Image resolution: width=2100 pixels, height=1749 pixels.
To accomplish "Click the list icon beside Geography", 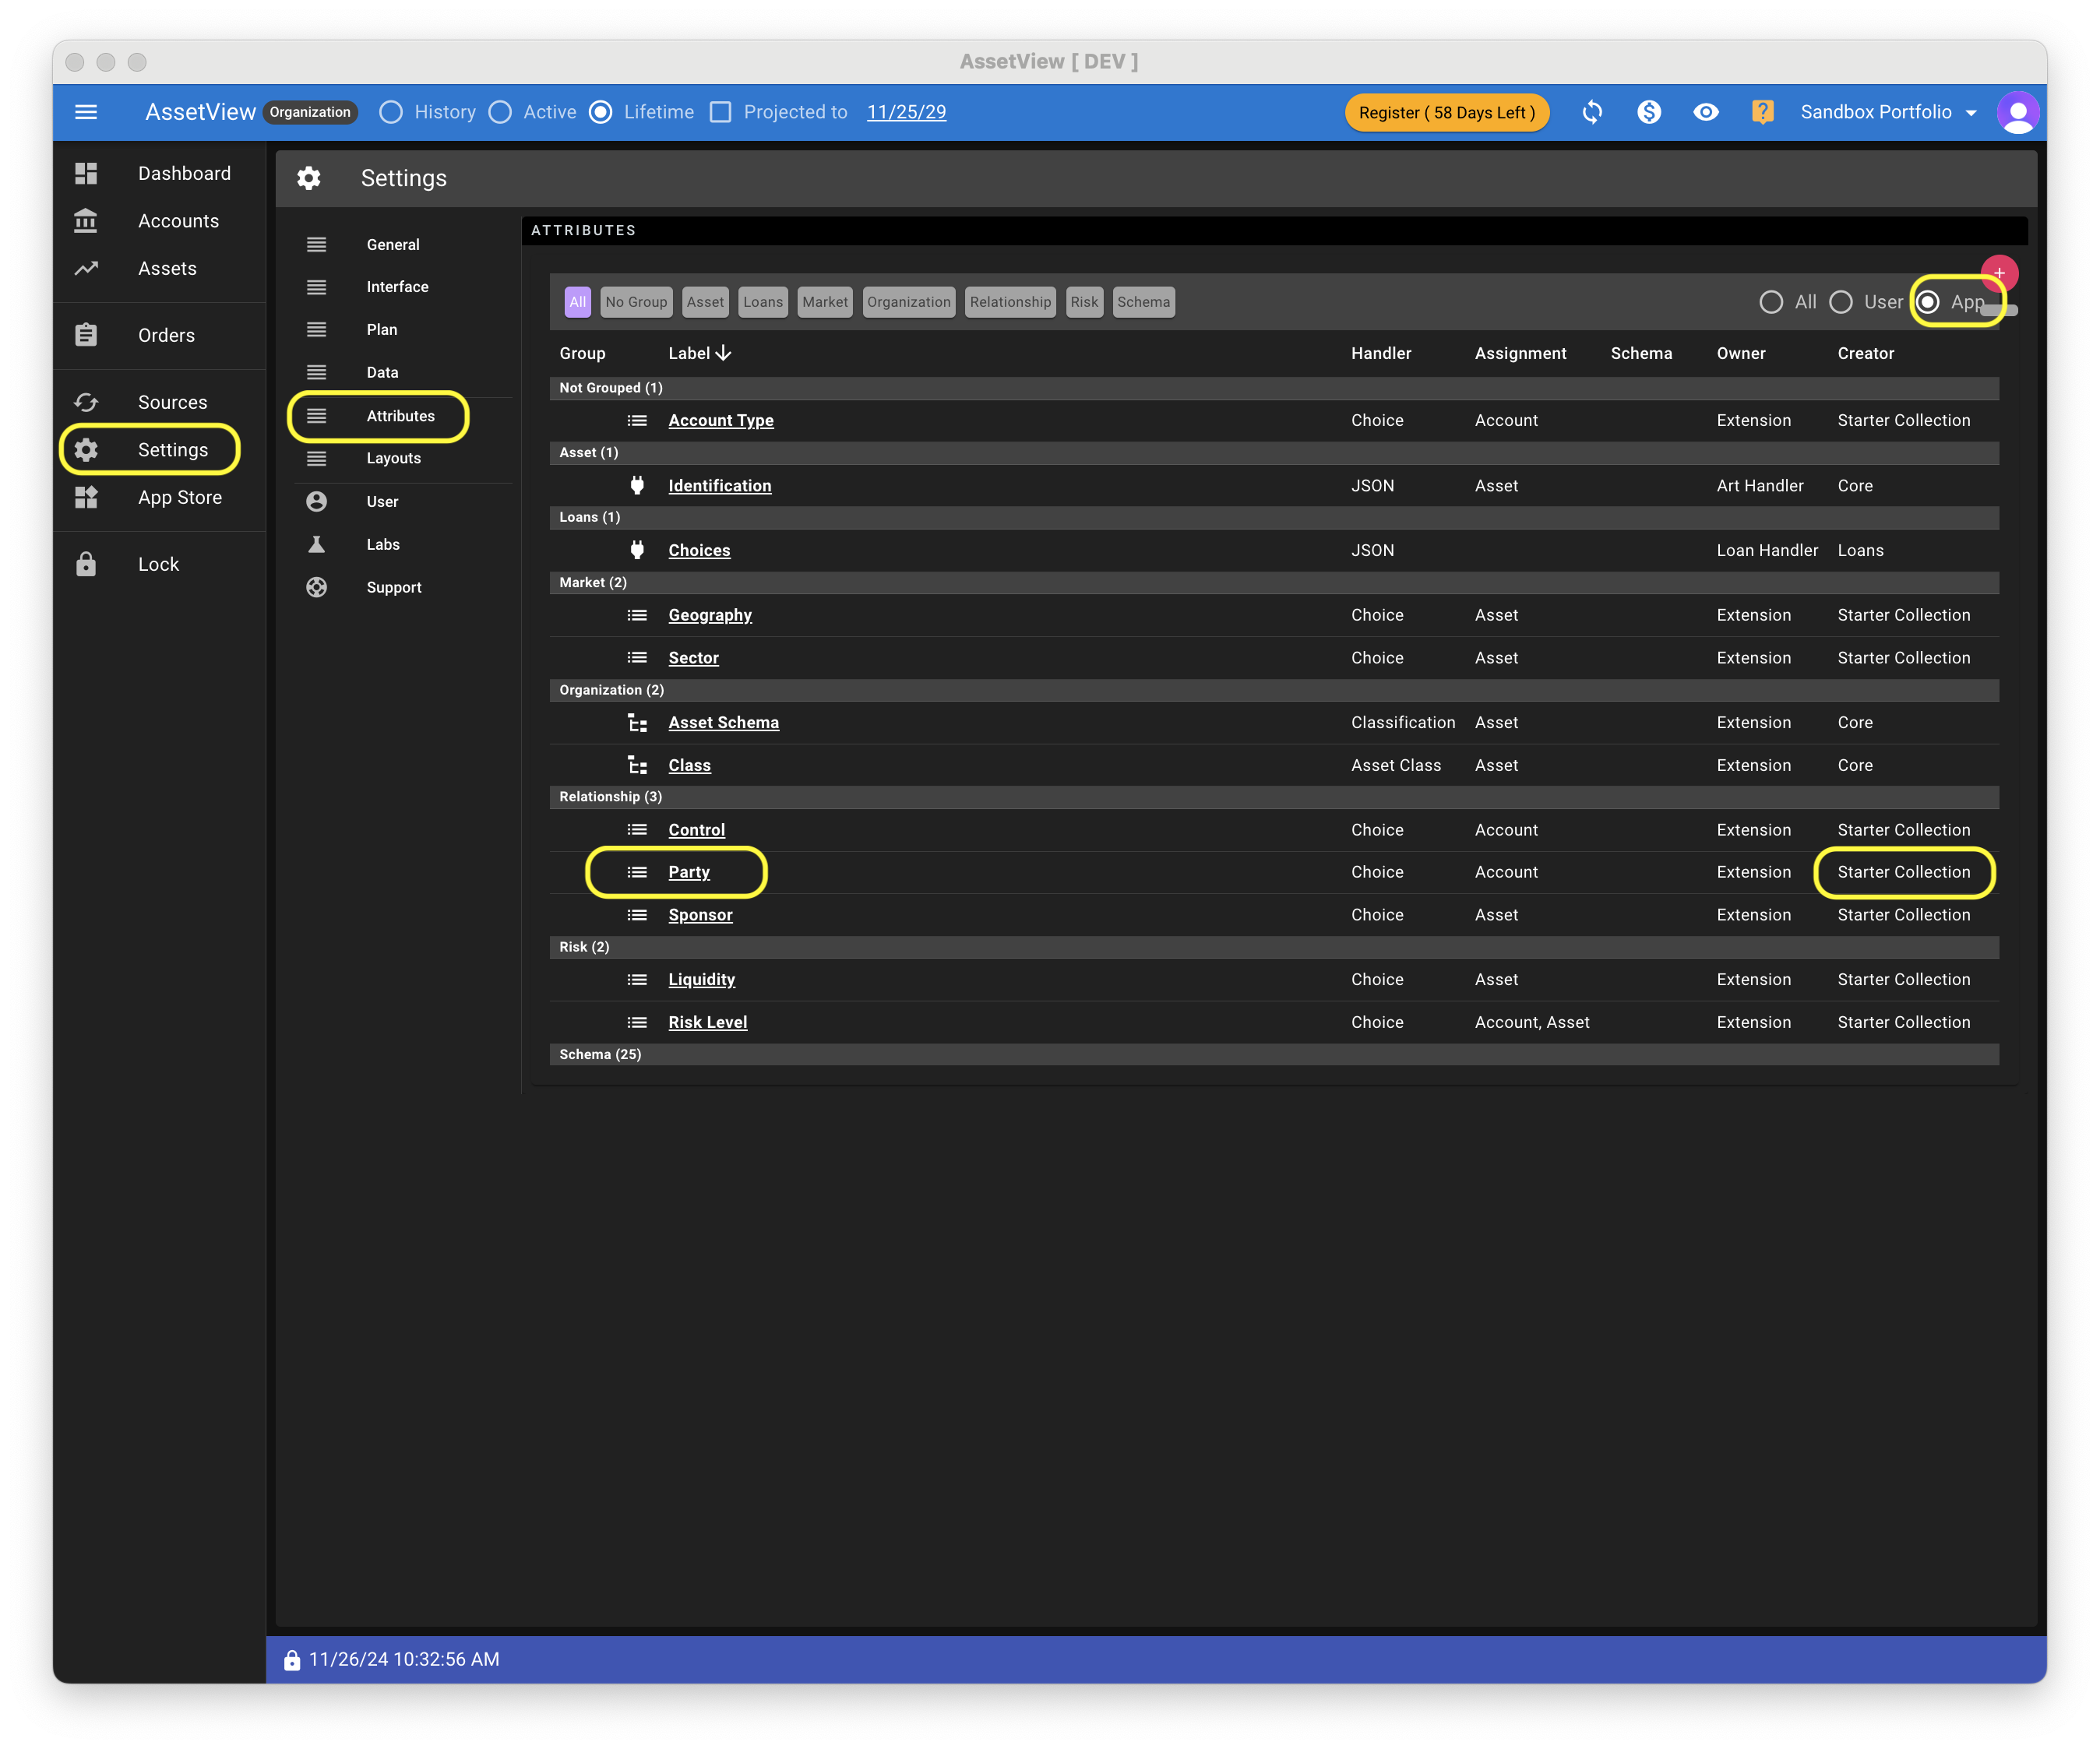I will click(x=637, y=615).
